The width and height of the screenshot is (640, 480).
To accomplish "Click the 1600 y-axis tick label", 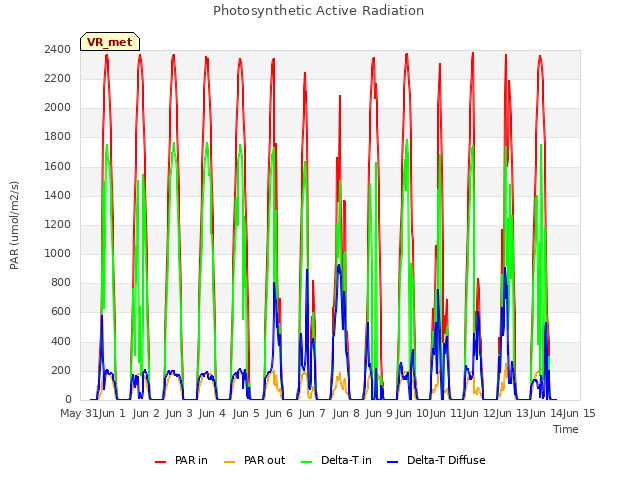I will pos(58,167).
